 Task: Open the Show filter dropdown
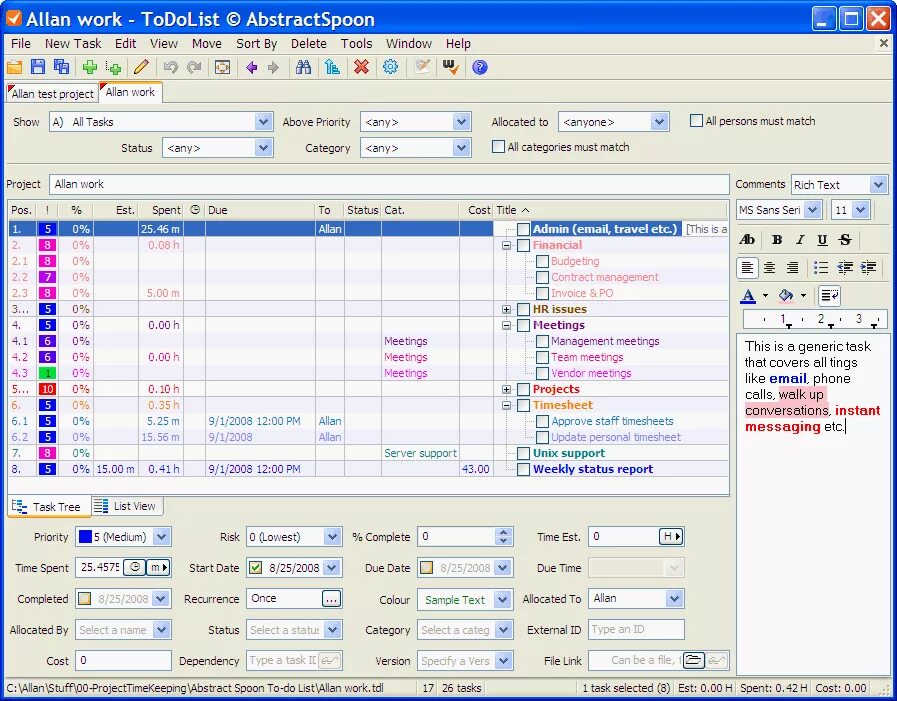click(263, 121)
